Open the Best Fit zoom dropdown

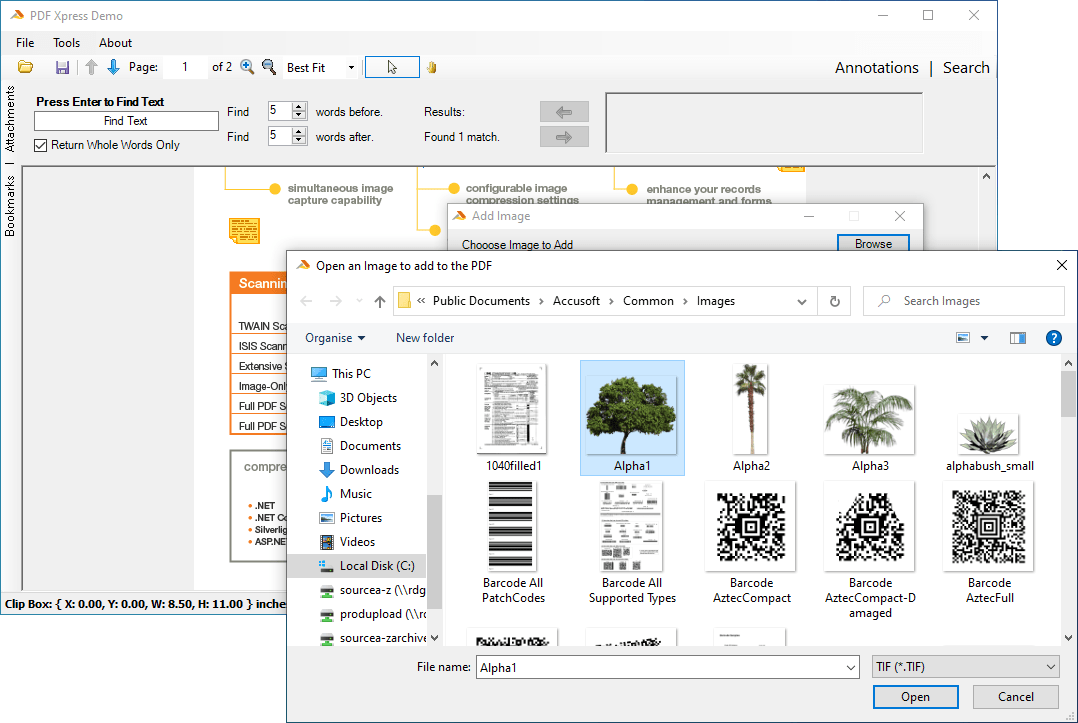(x=349, y=67)
